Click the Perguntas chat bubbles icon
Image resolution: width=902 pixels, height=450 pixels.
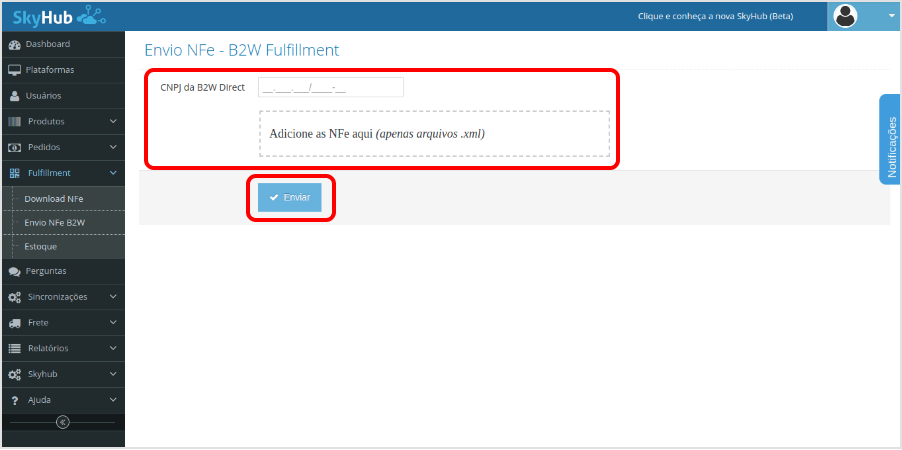[x=15, y=271]
